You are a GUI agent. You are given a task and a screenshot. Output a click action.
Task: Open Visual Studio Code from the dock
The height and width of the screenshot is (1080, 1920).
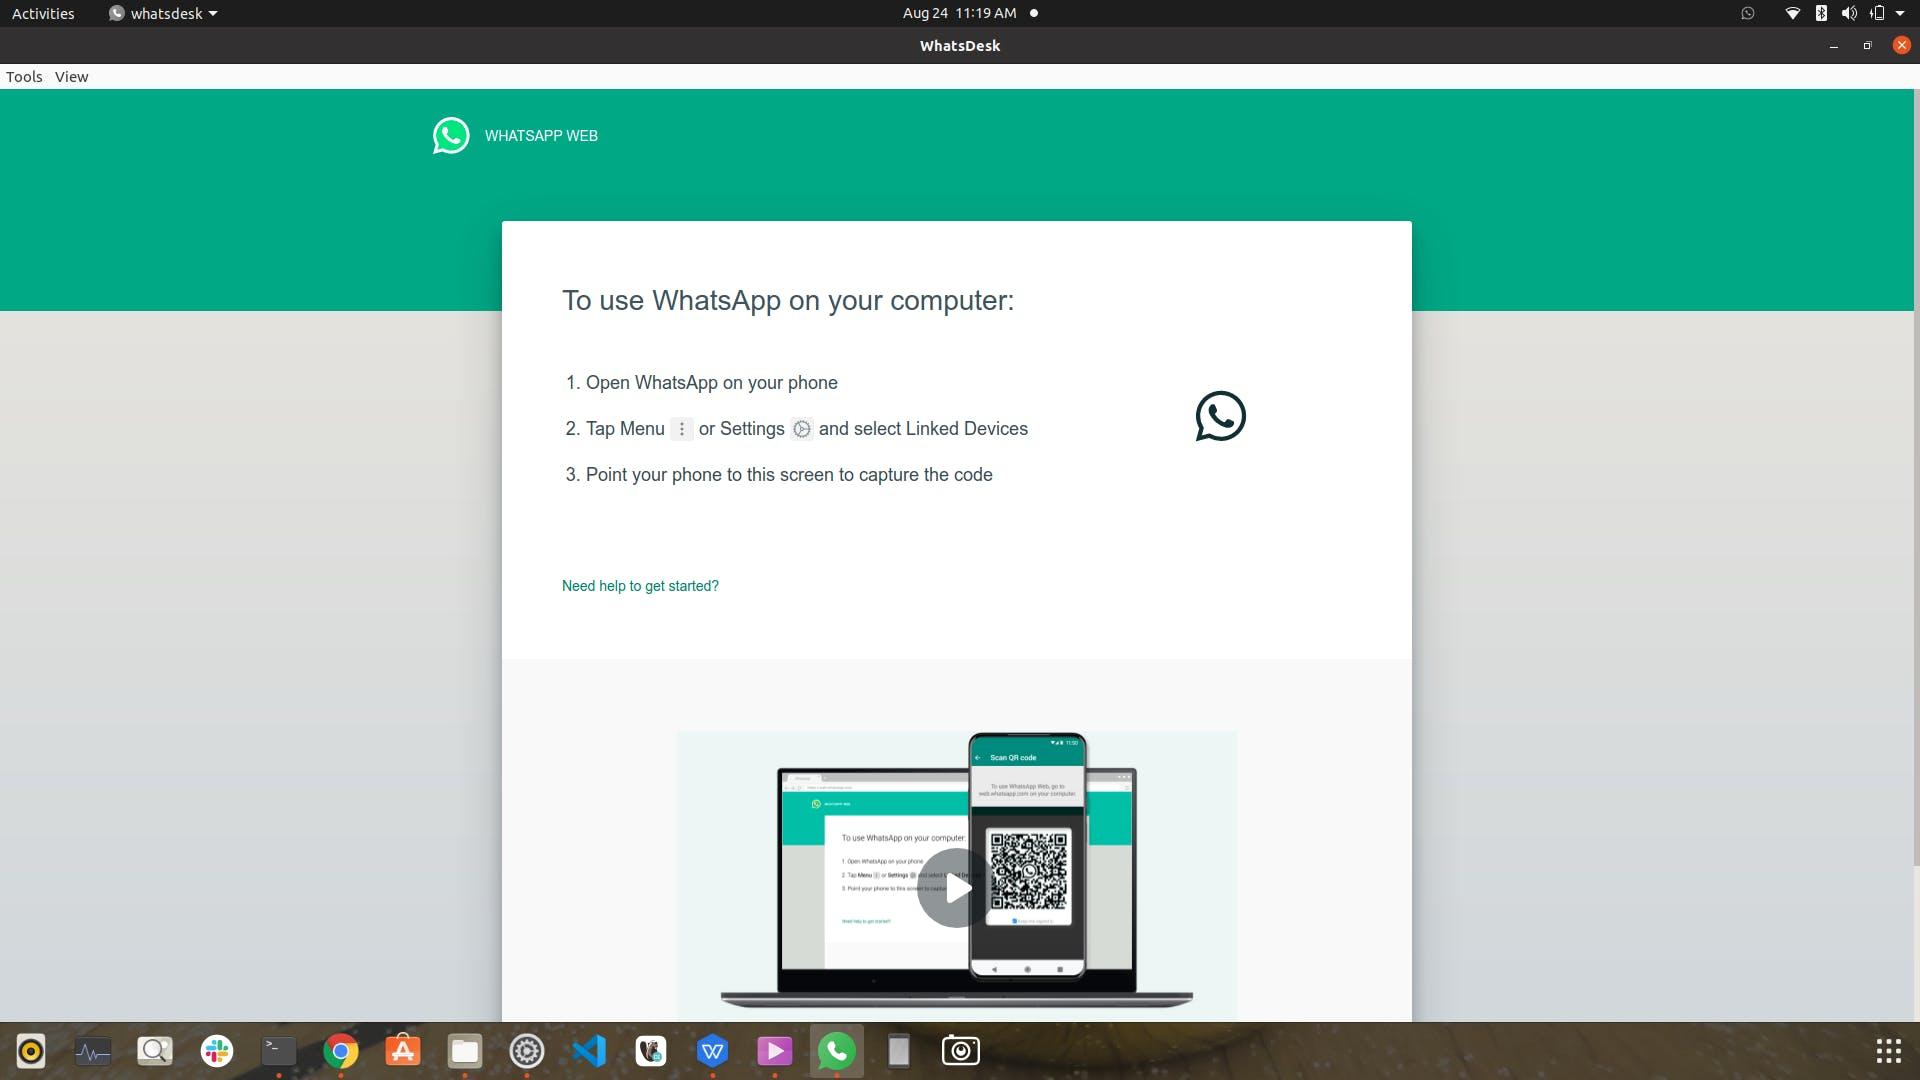click(588, 1051)
